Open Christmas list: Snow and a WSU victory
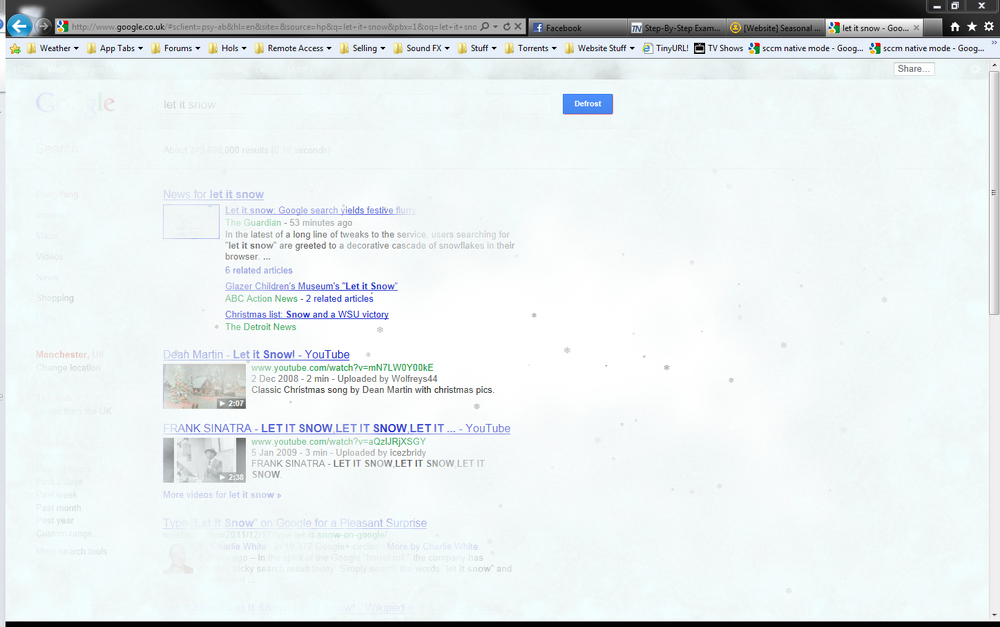 (x=307, y=314)
